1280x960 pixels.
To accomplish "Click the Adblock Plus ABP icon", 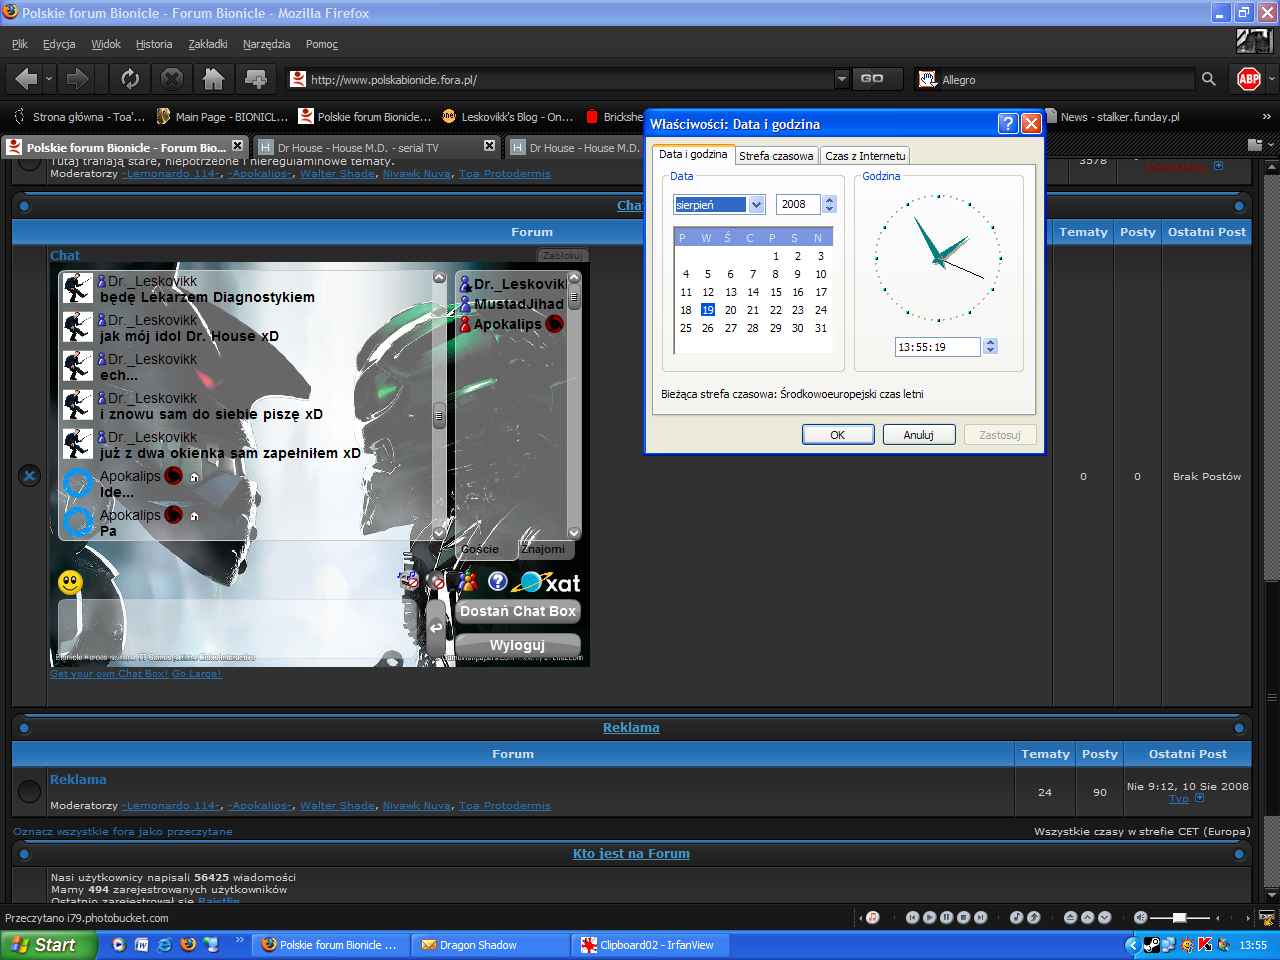I will pyautogui.click(x=1249, y=79).
